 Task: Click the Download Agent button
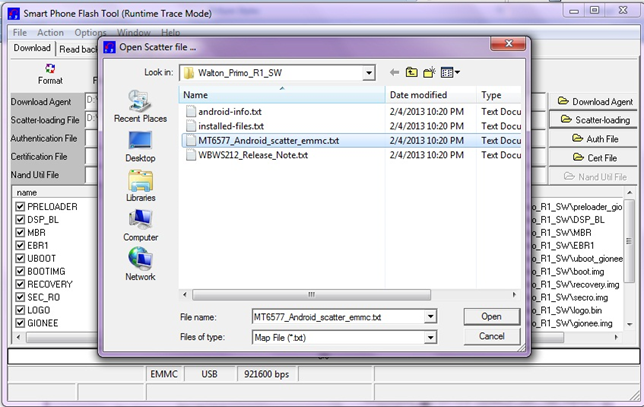point(595,101)
